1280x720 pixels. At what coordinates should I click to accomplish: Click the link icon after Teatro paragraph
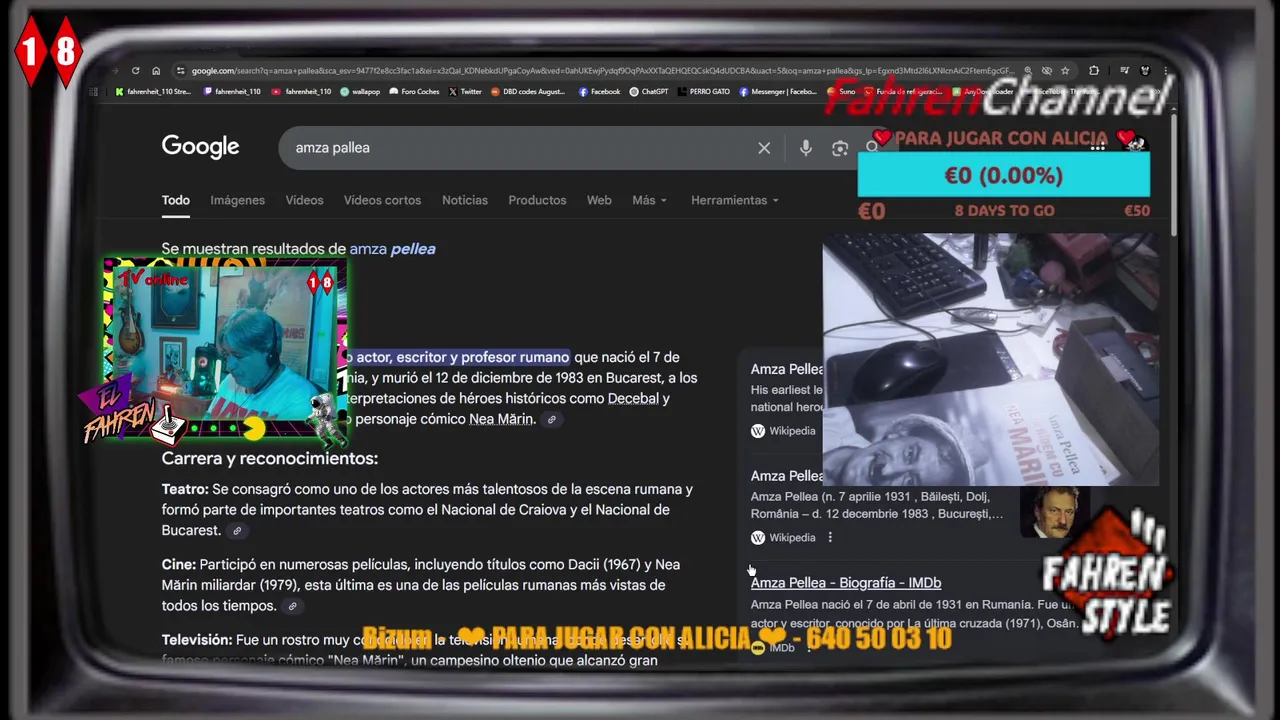[x=237, y=531]
